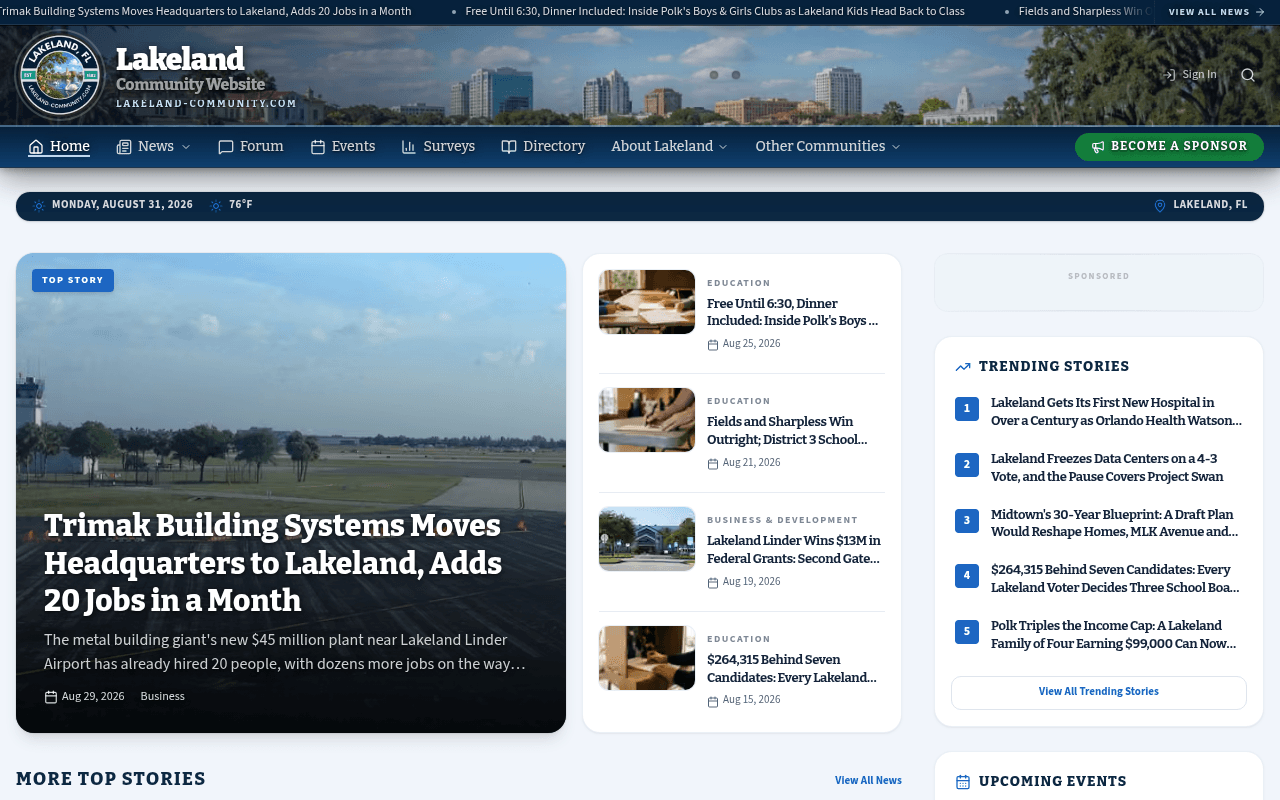Click View All News in the top ticker

[1217, 12]
